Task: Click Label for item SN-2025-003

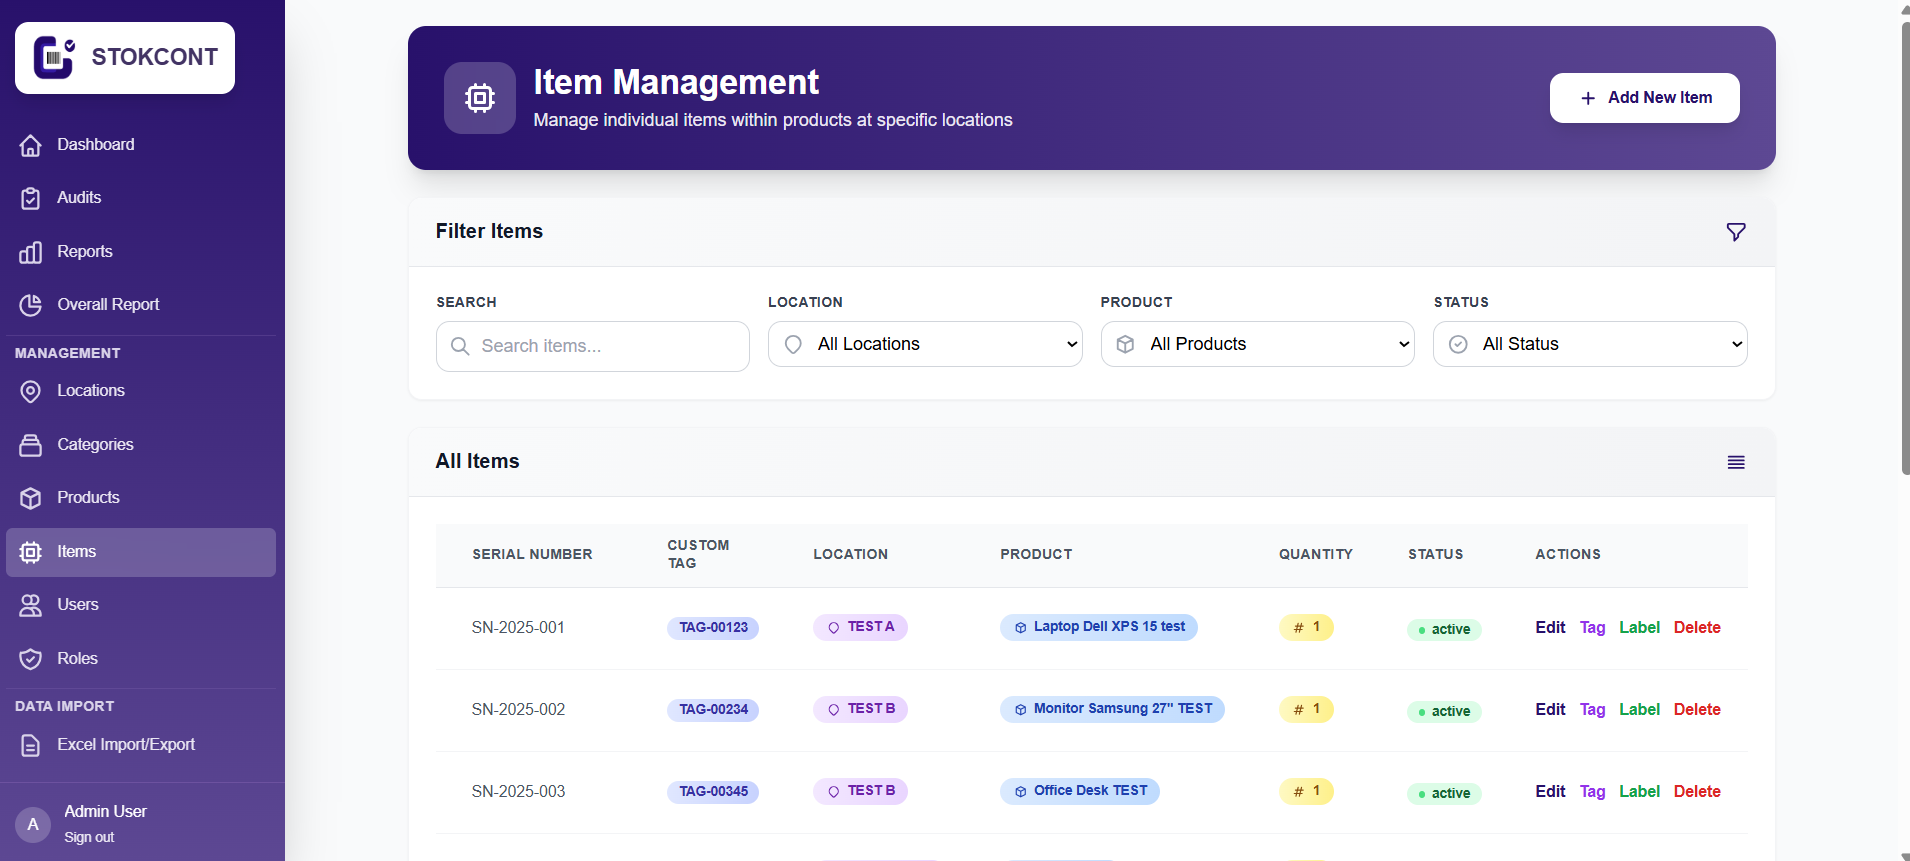Action: coord(1639,792)
